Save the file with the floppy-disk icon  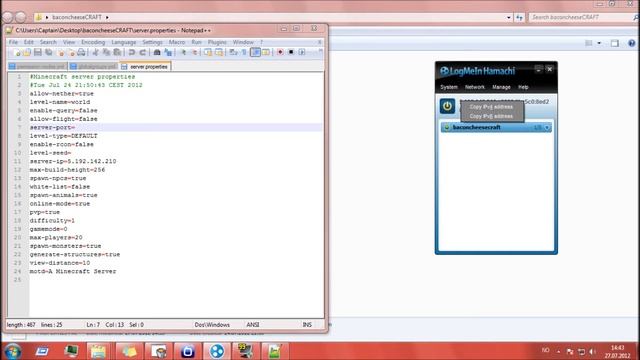(x=38, y=52)
